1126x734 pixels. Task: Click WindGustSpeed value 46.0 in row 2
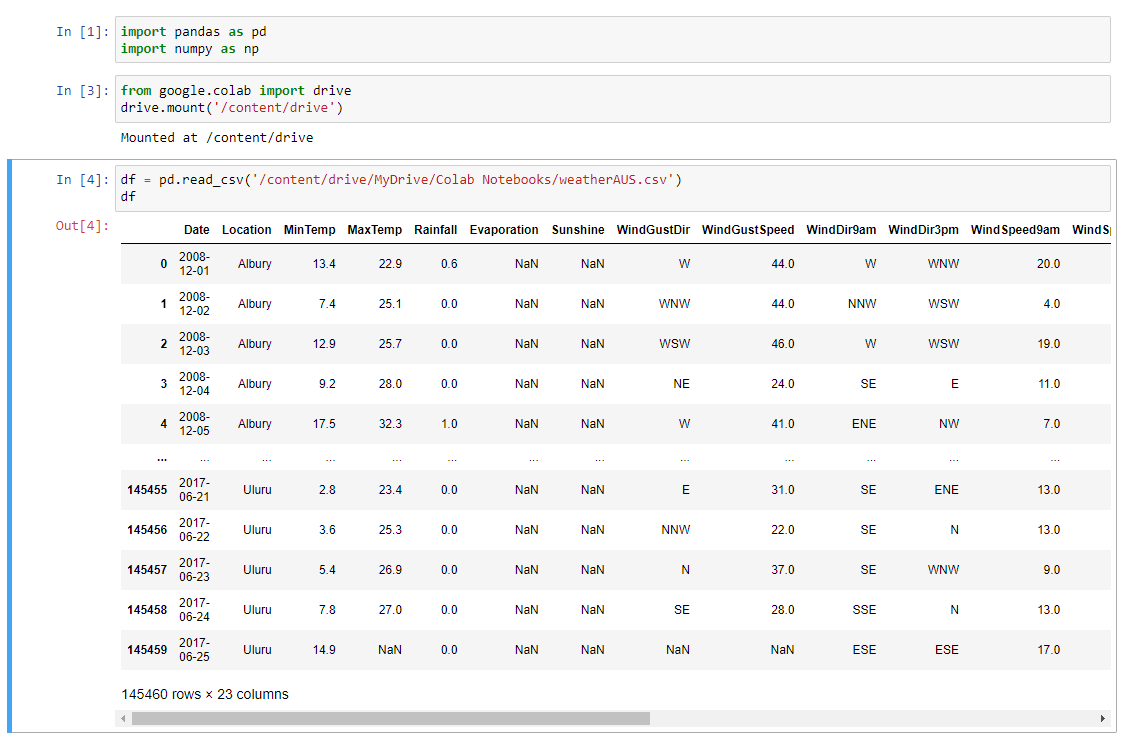(x=783, y=344)
